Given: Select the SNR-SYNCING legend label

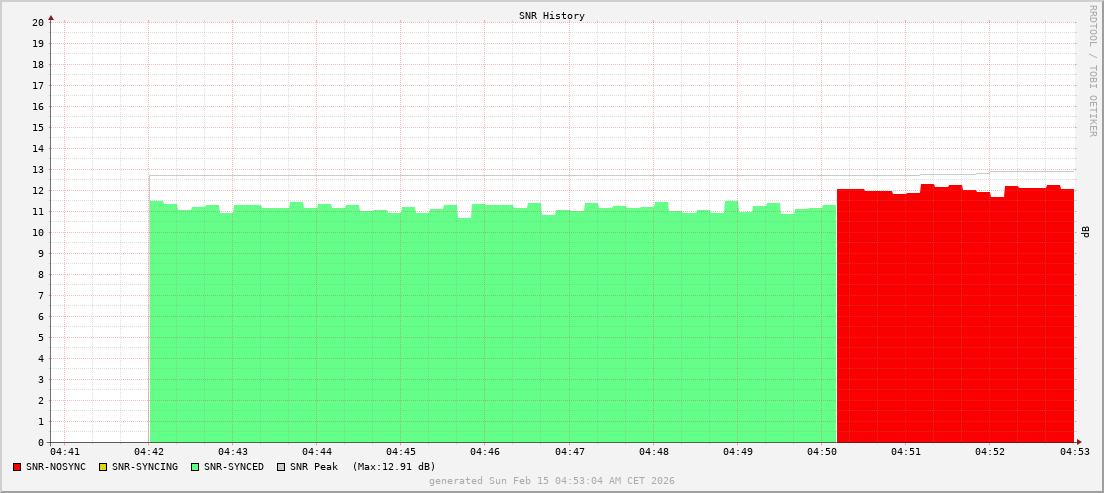Looking at the screenshot, I should click(144, 467).
